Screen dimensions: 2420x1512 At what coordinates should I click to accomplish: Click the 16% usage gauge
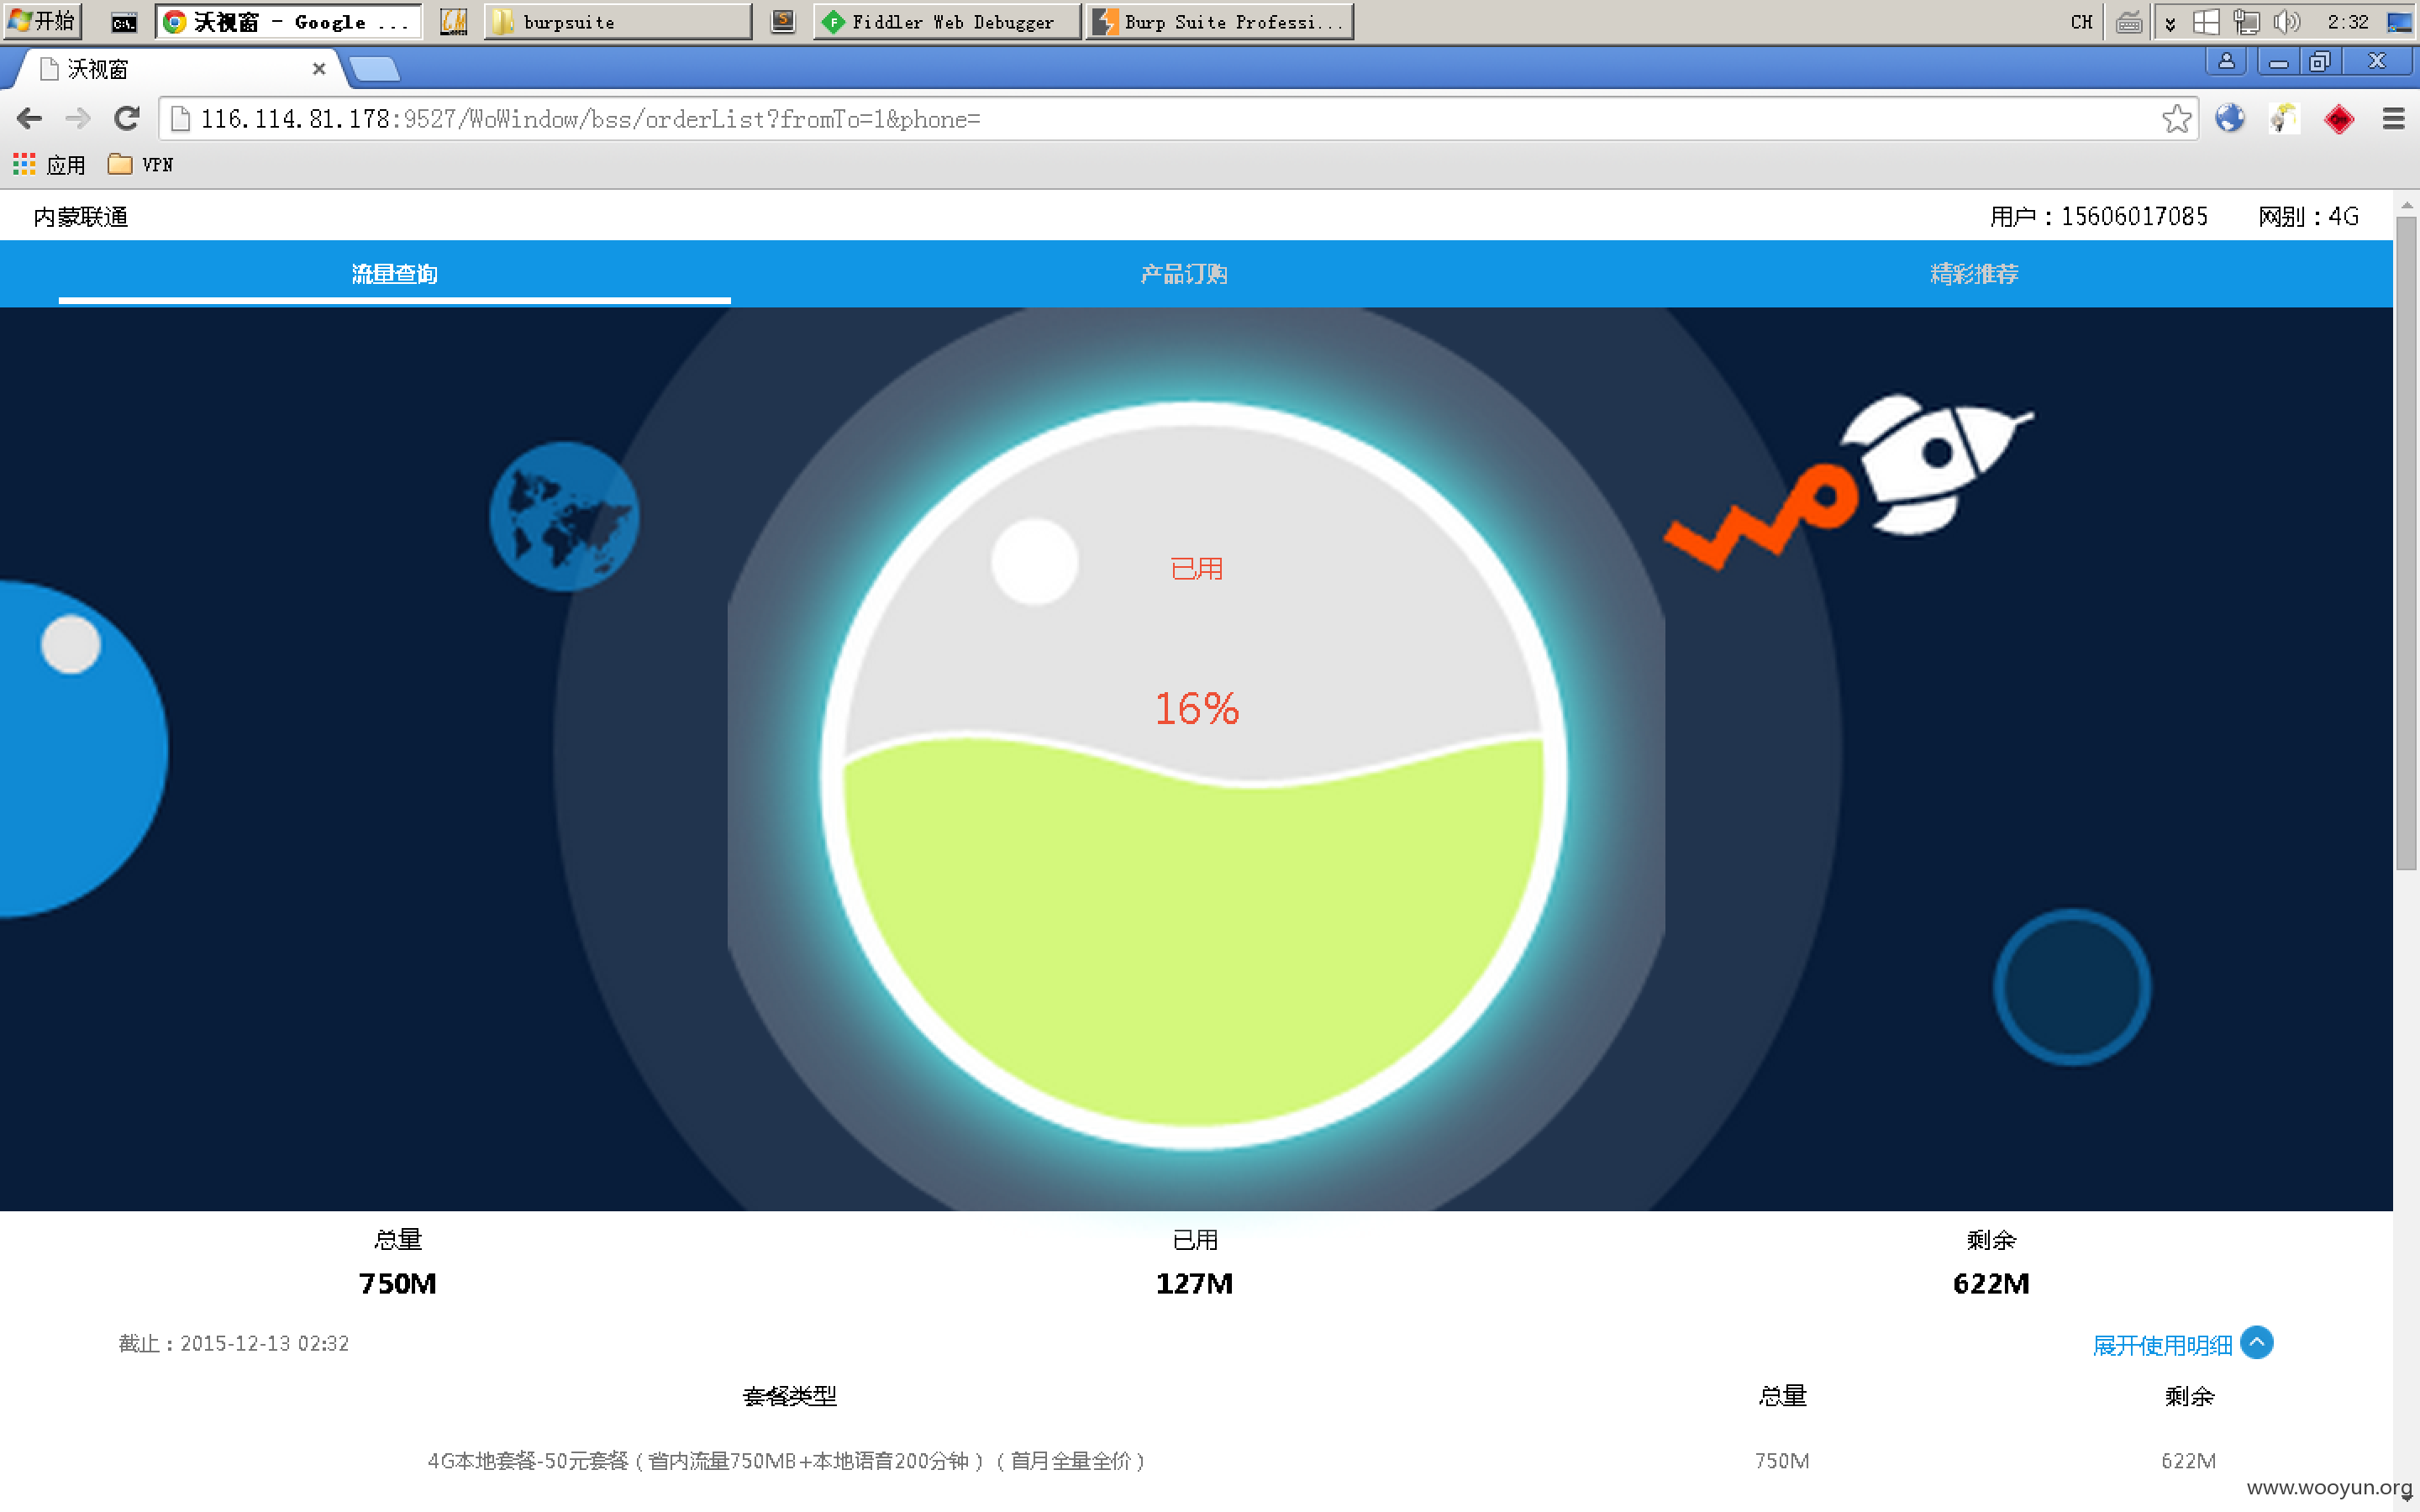1195,775
